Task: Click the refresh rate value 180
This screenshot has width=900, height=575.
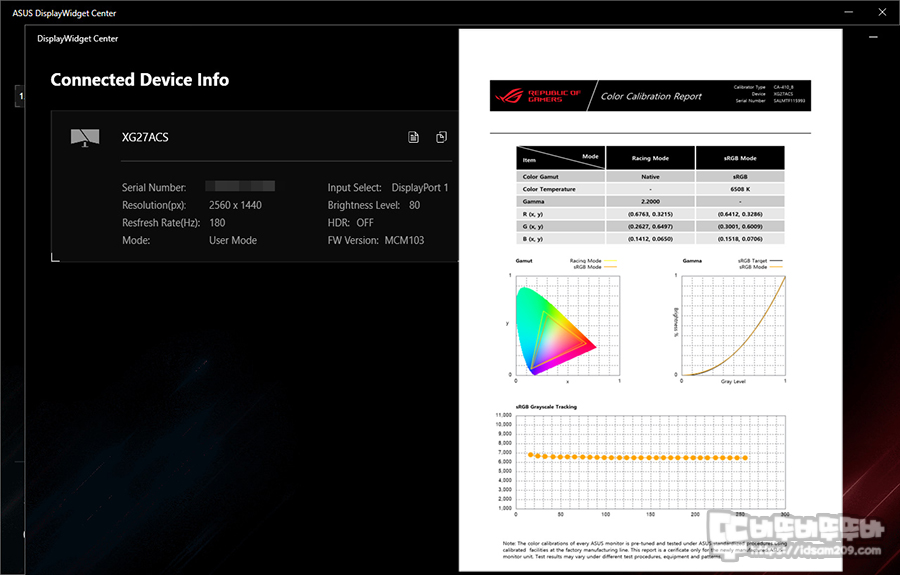Action: click(217, 223)
